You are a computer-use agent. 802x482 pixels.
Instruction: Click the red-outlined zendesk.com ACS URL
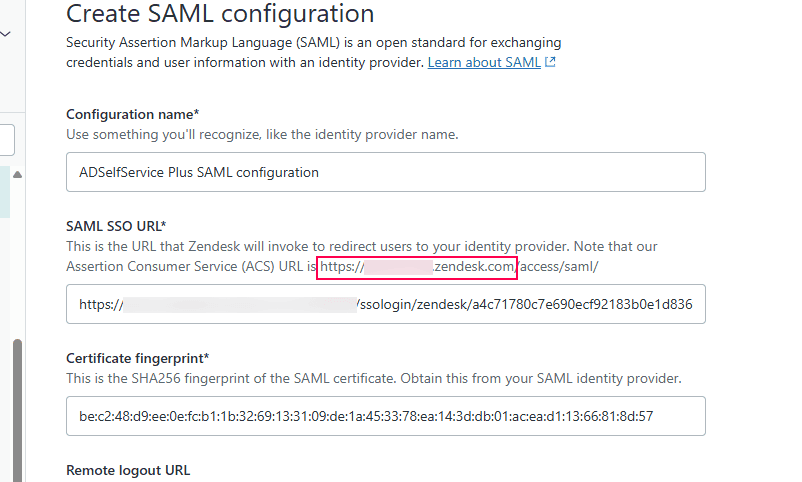[417, 267]
